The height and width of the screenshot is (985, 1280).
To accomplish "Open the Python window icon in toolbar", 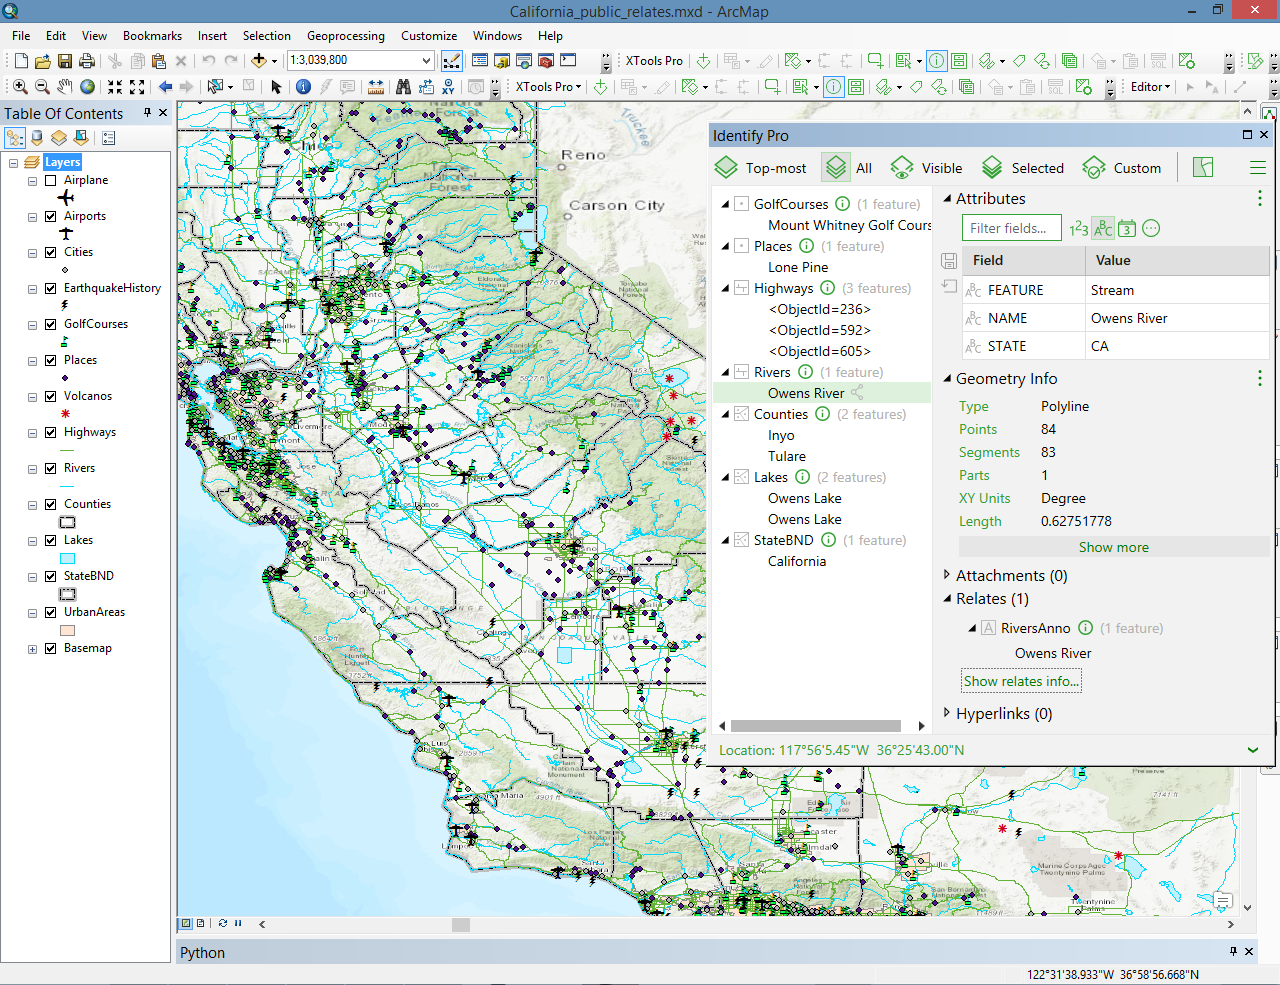I will pyautogui.click(x=568, y=61).
